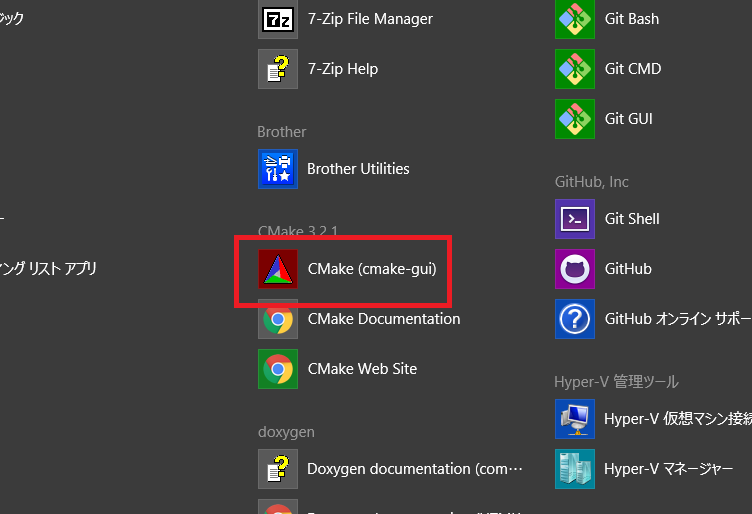Open the Git Shell terminal icon
Viewport: 752px width, 514px height.
pos(575,219)
